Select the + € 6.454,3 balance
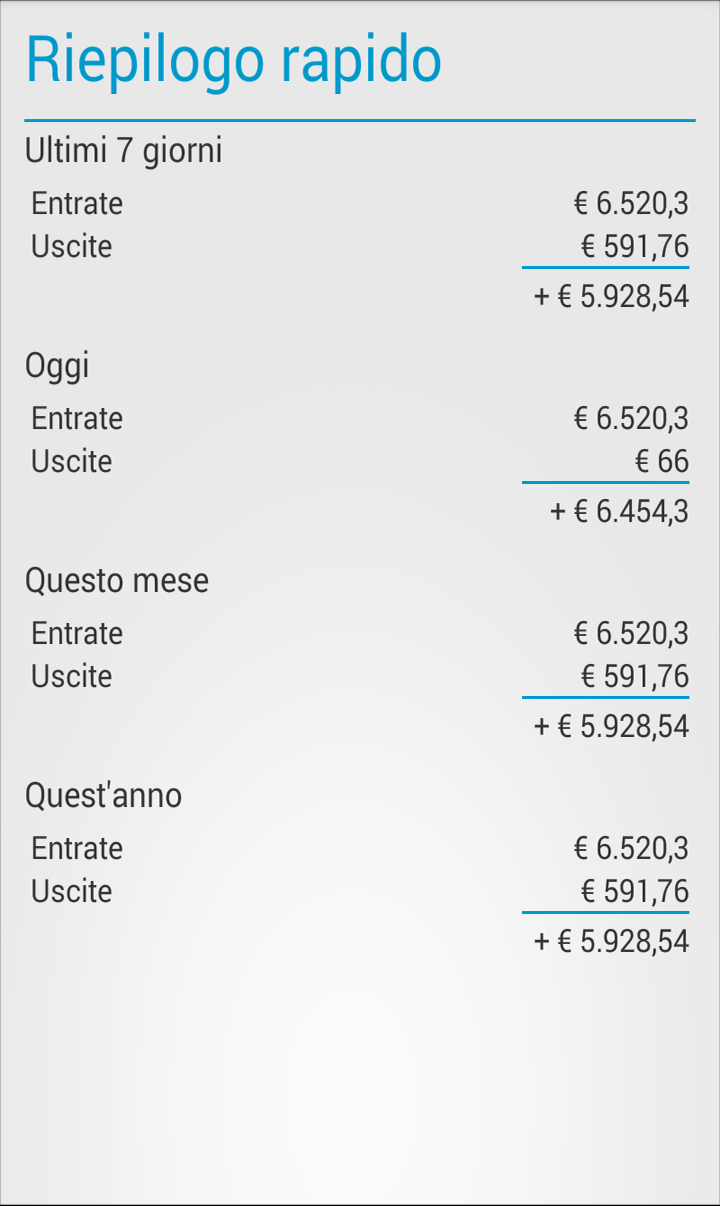 (x=620, y=512)
